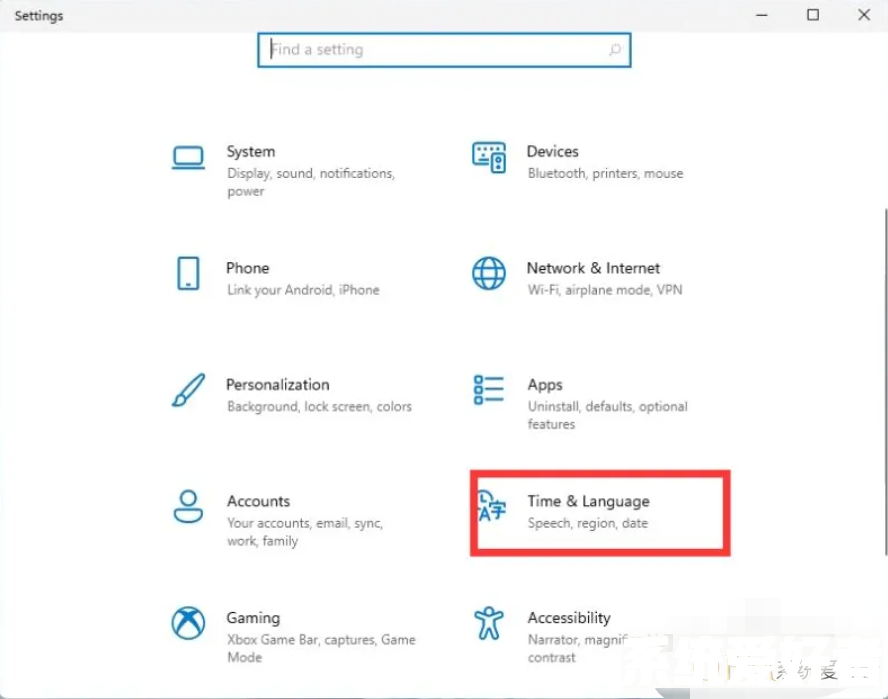Image resolution: width=888 pixels, height=699 pixels.
Task: Click the magnifier icon in the search box
Action: coord(615,50)
